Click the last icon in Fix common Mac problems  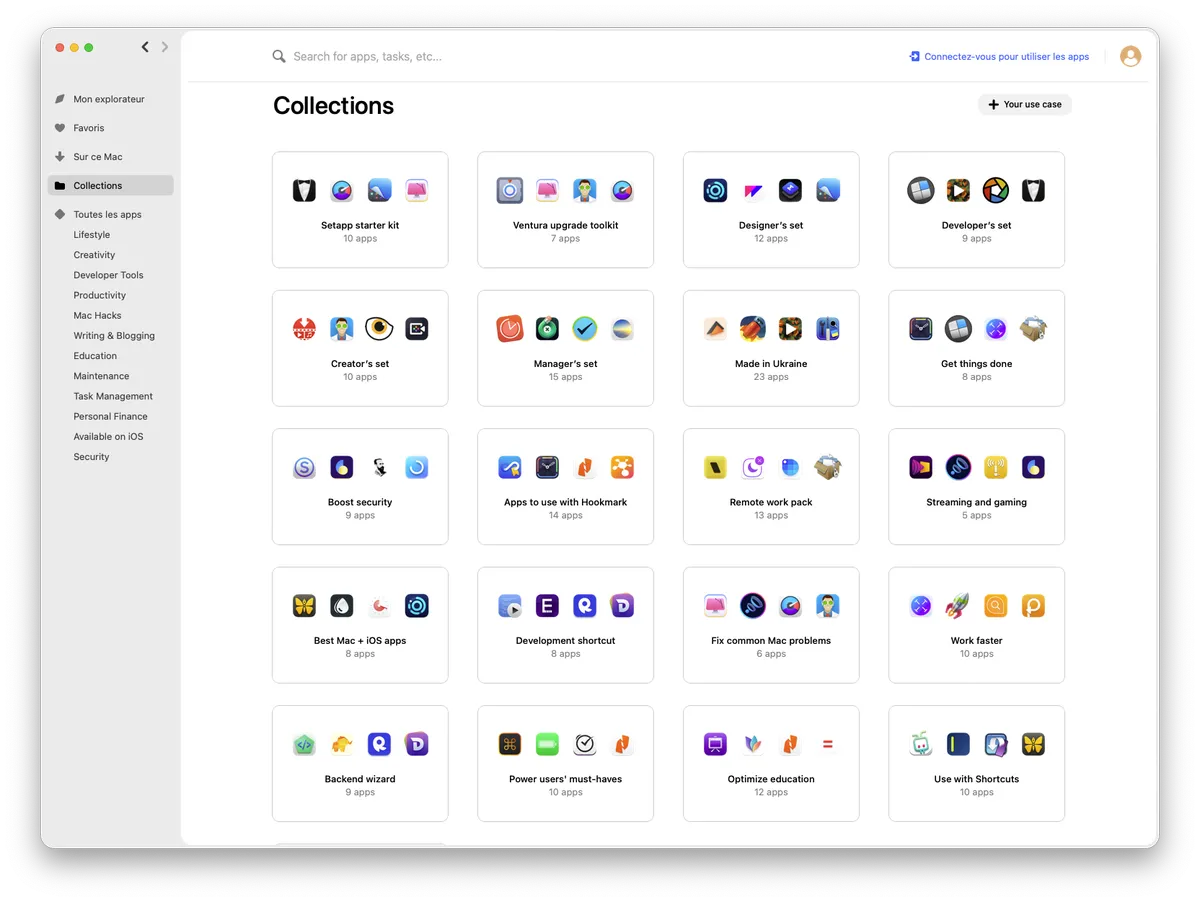(828, 605)
